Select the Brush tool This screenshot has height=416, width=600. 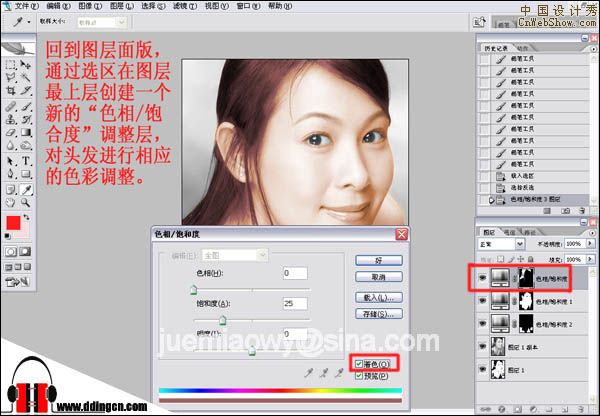(26, 106)
